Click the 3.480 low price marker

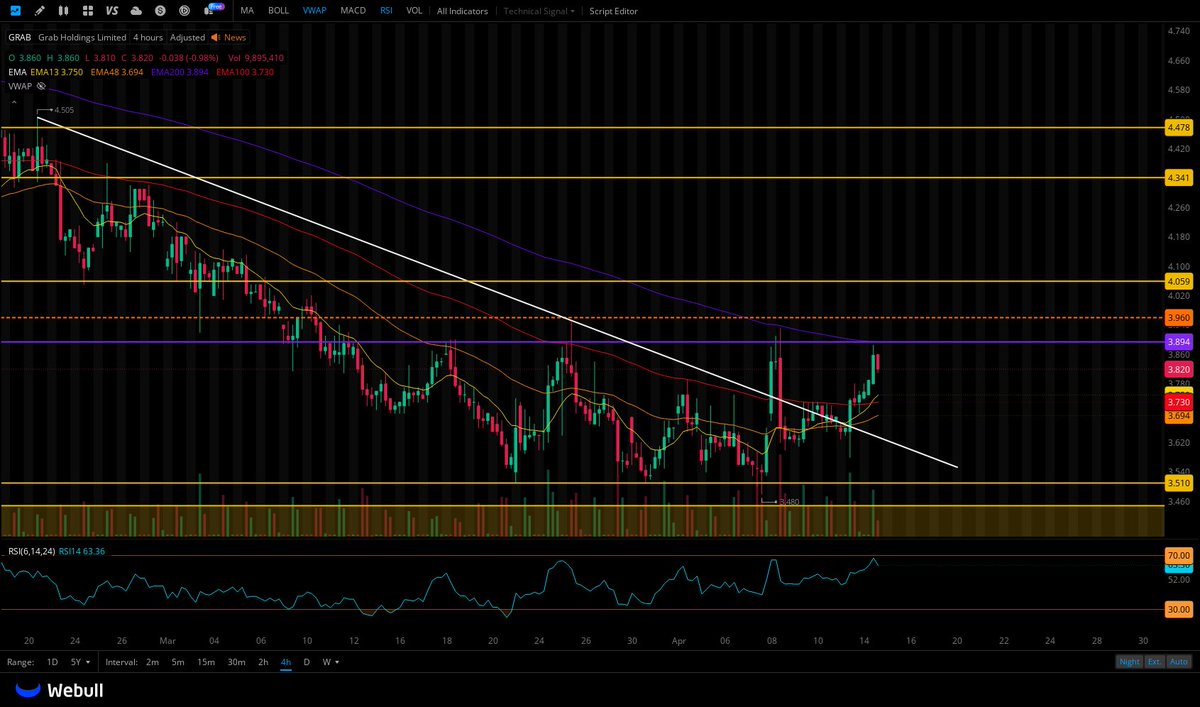(x=788, y=501)
